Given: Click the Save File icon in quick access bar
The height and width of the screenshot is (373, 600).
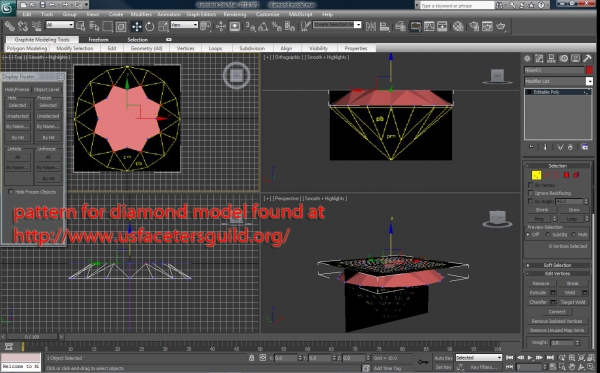Looking at the screenshot, I should point(42,5).
